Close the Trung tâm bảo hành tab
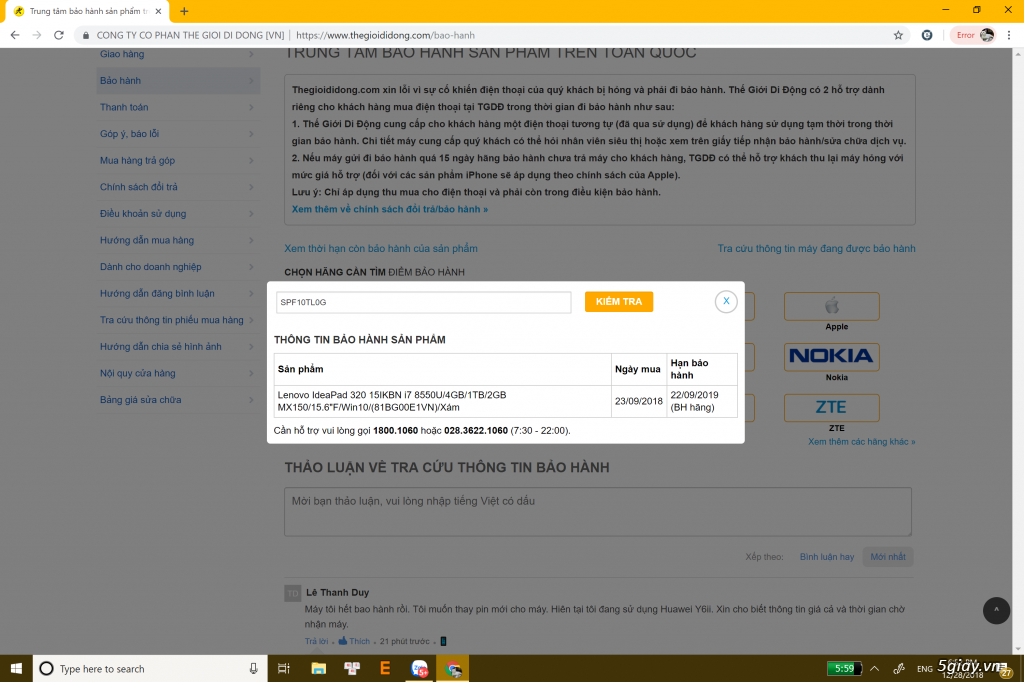 point(158,11)
